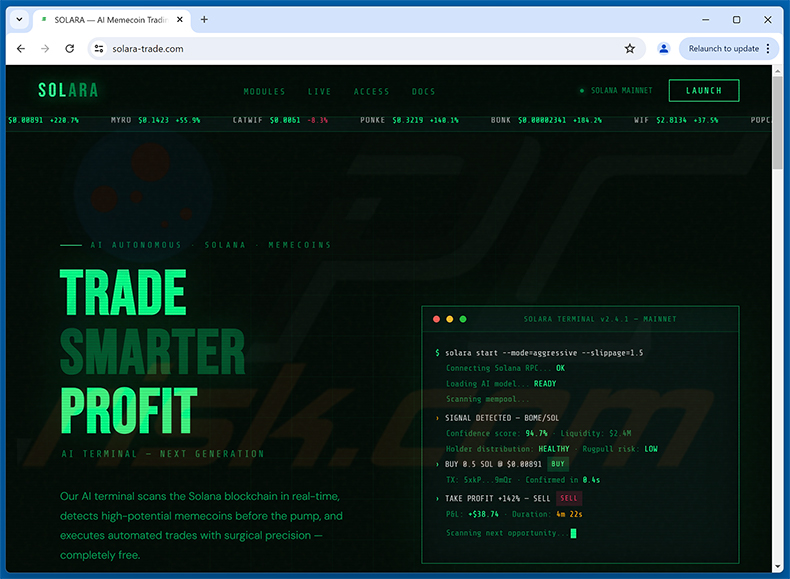790x579 pixels.
Task: Minimize the browser window
Action: coord(705,20)
